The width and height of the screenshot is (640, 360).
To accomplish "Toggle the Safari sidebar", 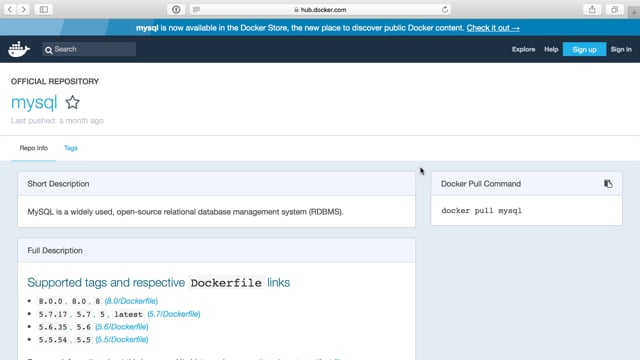I will tap(44, 9).
